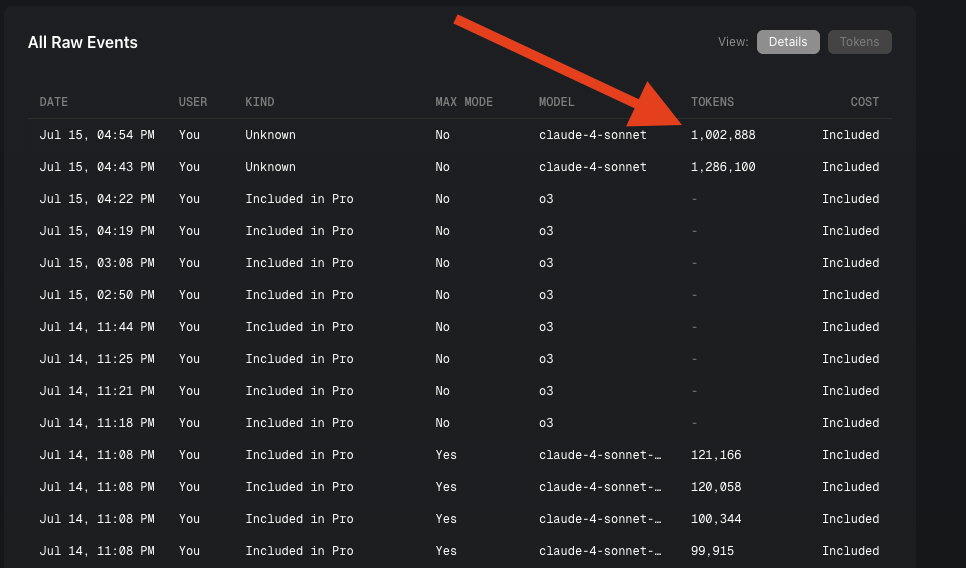Image resolution: width=966 pixels, height=568 pixels.
Task: Click Included in Pro in 11:44 PM row
Action: tap(299, 327)
